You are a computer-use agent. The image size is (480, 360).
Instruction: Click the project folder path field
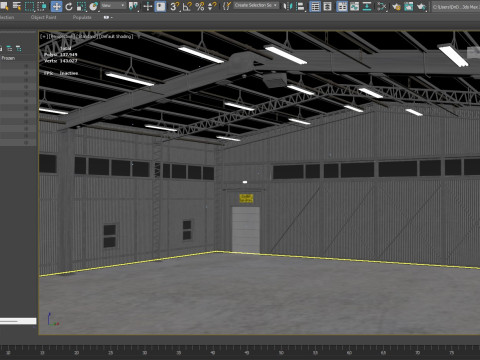pos(456,6)
